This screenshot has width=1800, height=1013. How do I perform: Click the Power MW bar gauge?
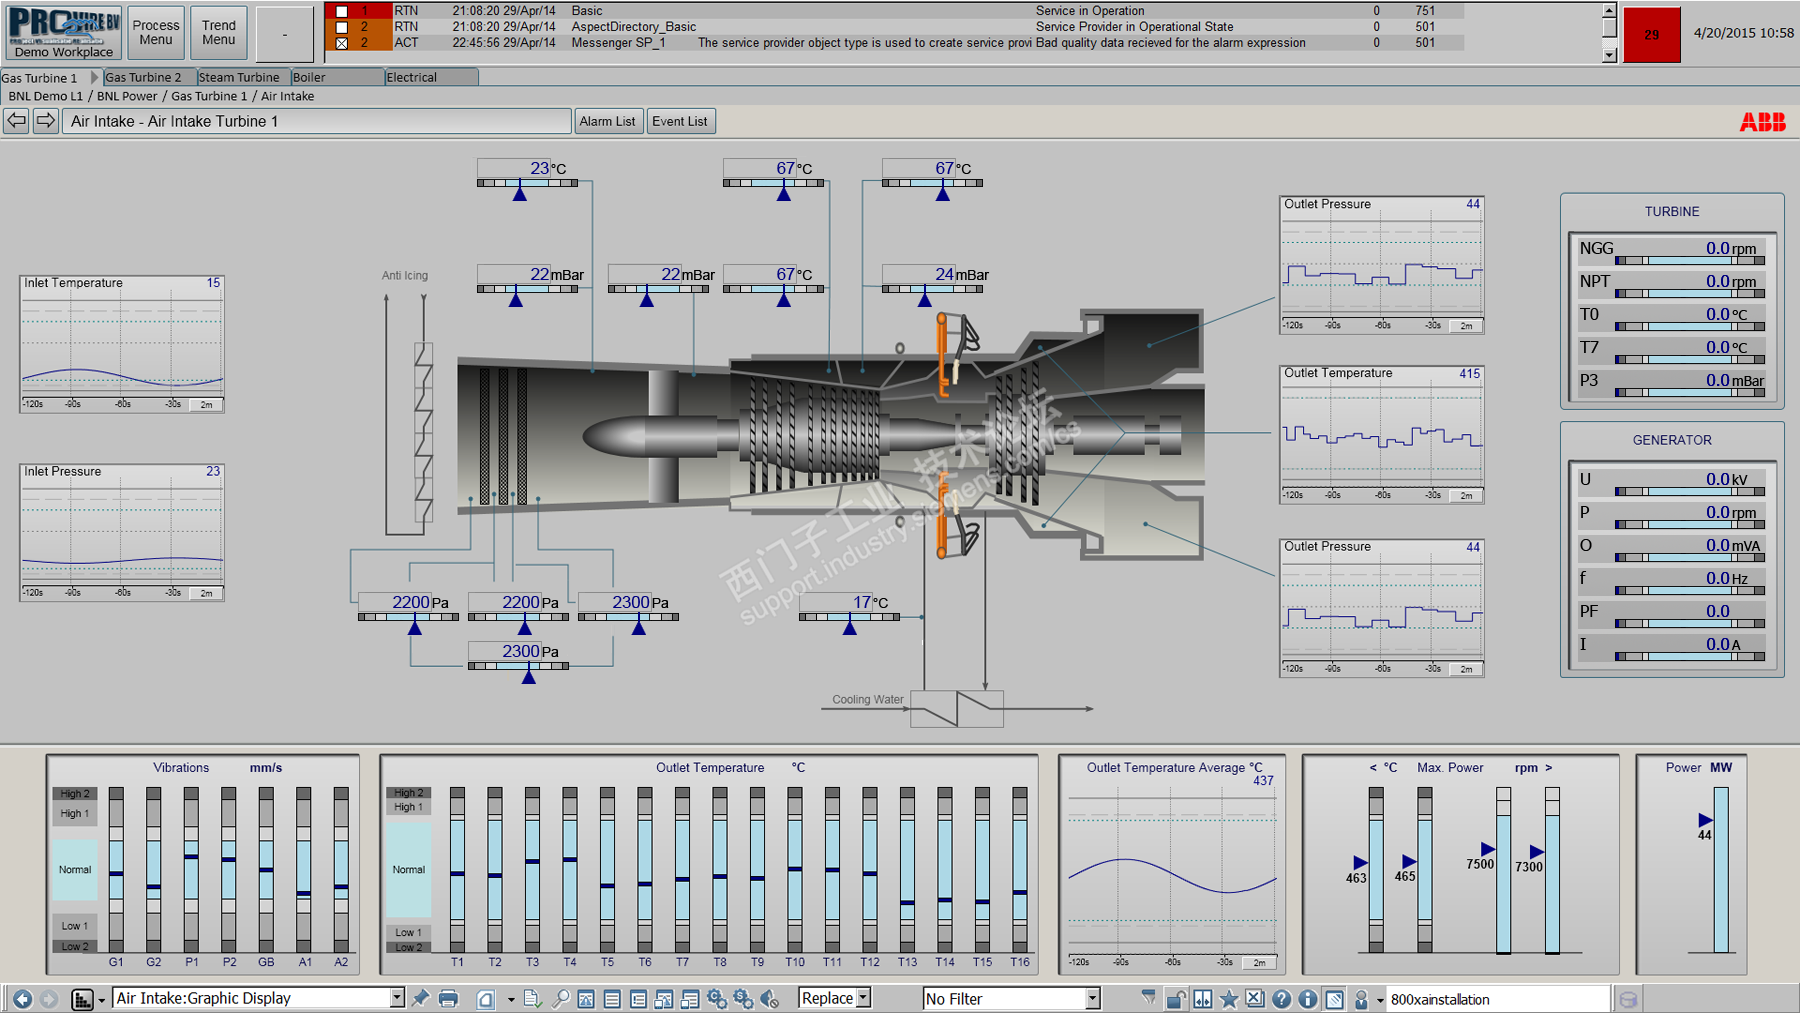[1720, 870]
